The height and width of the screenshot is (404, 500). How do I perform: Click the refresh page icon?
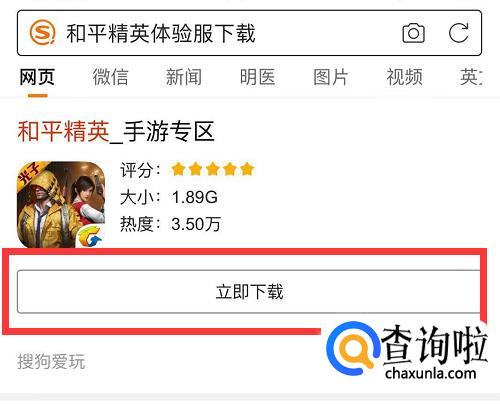coord(459,33)
